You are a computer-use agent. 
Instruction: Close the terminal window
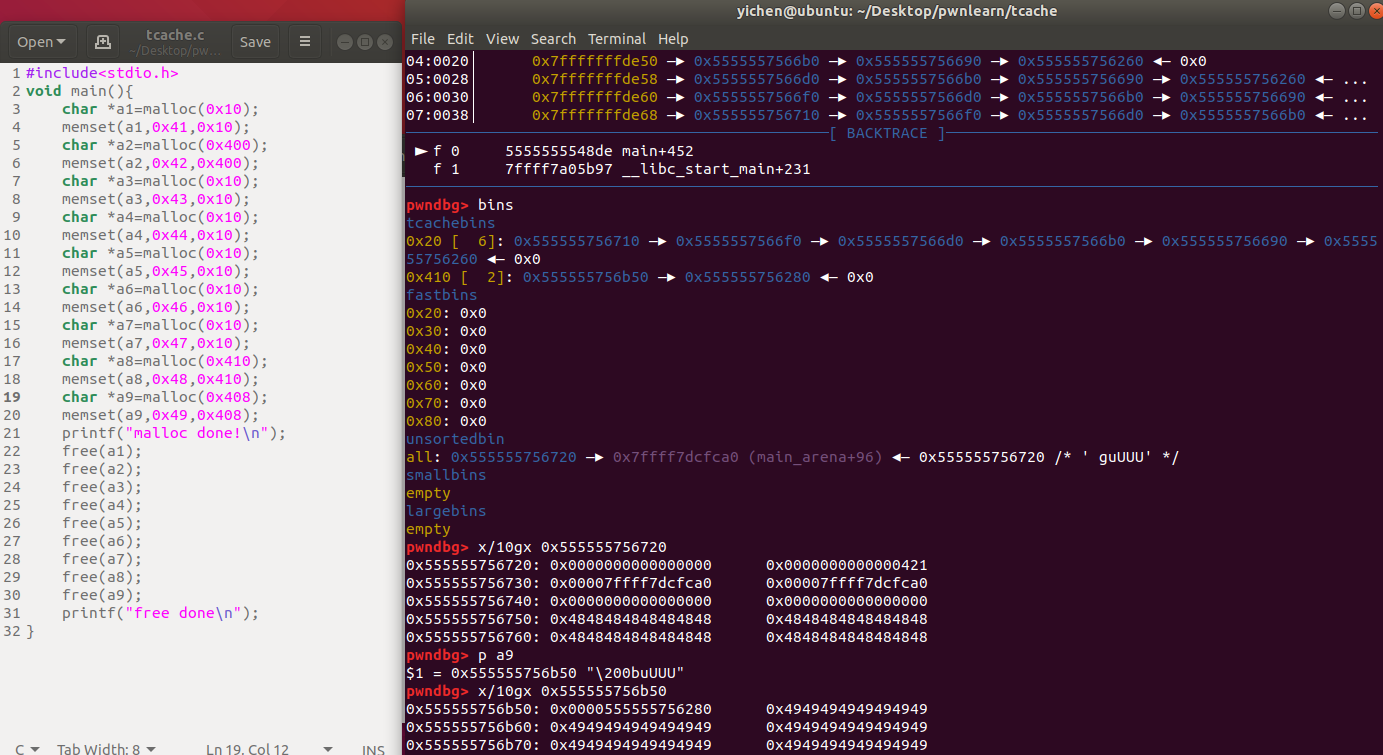pos(1375,11)
